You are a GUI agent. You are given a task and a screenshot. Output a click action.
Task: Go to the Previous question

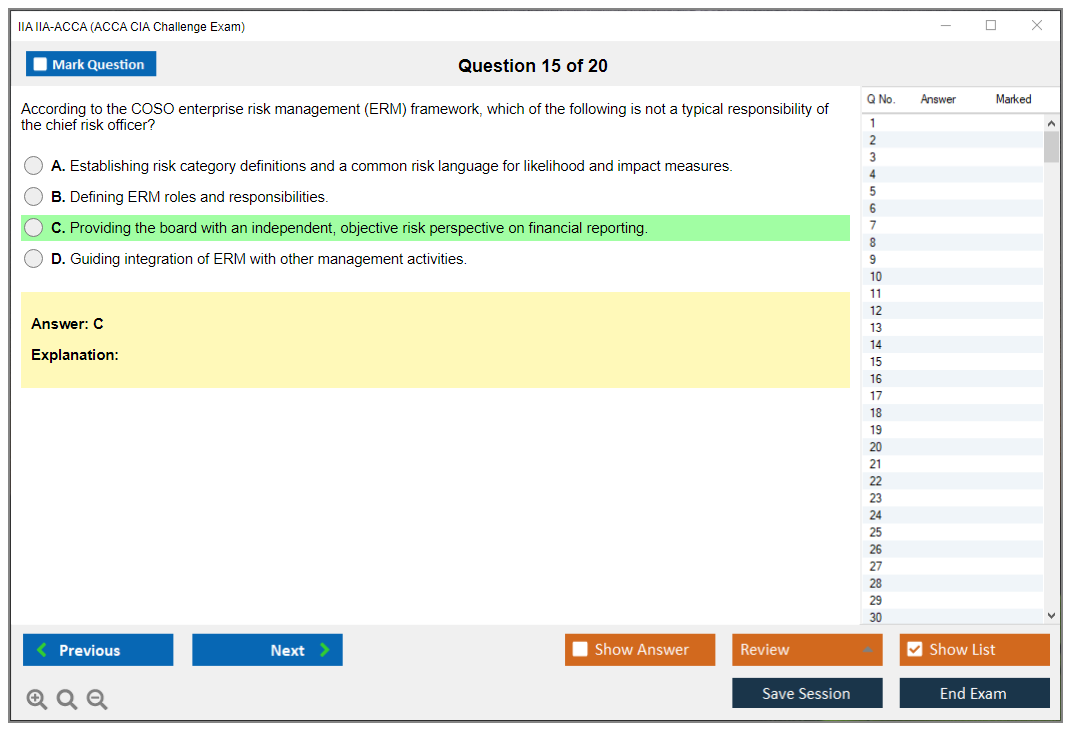(x=98, y=650)
